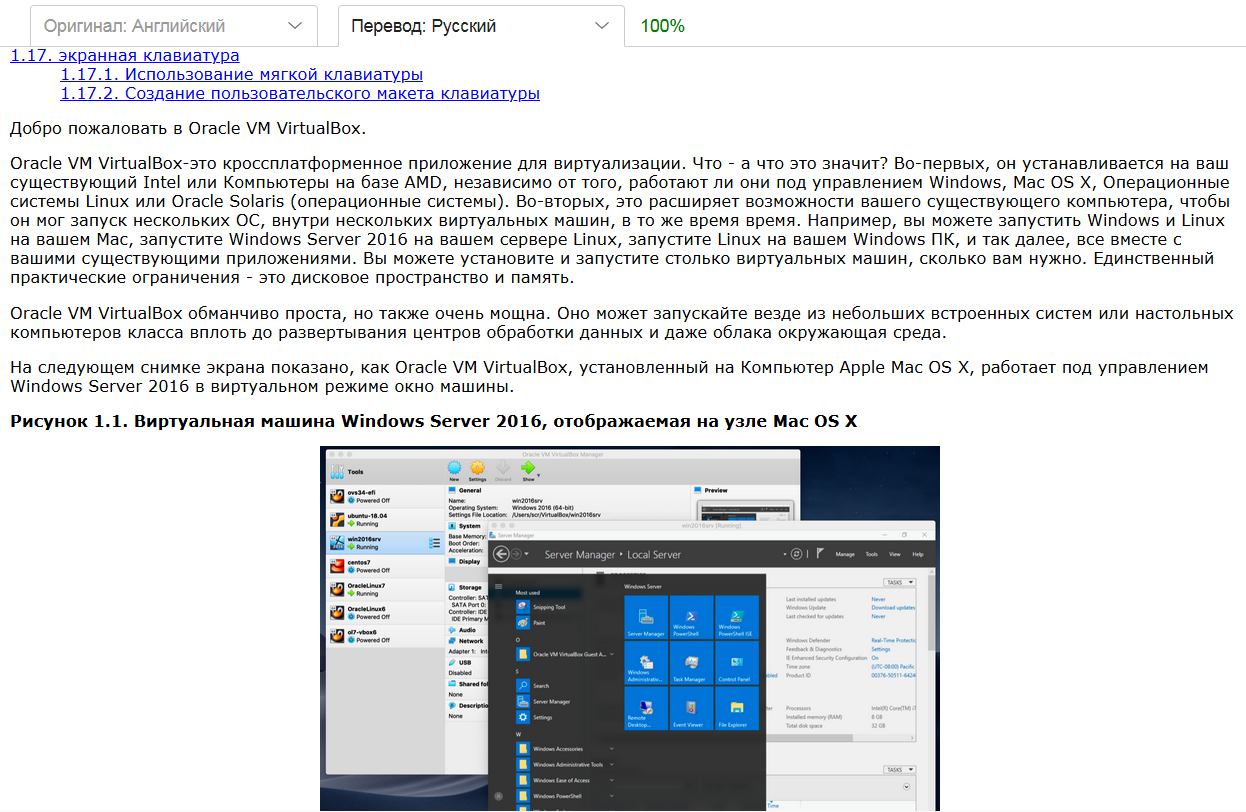The image size is (1246, 812).
Task: Open link '1.17. экранная клавиатура'
Action: 125,56
